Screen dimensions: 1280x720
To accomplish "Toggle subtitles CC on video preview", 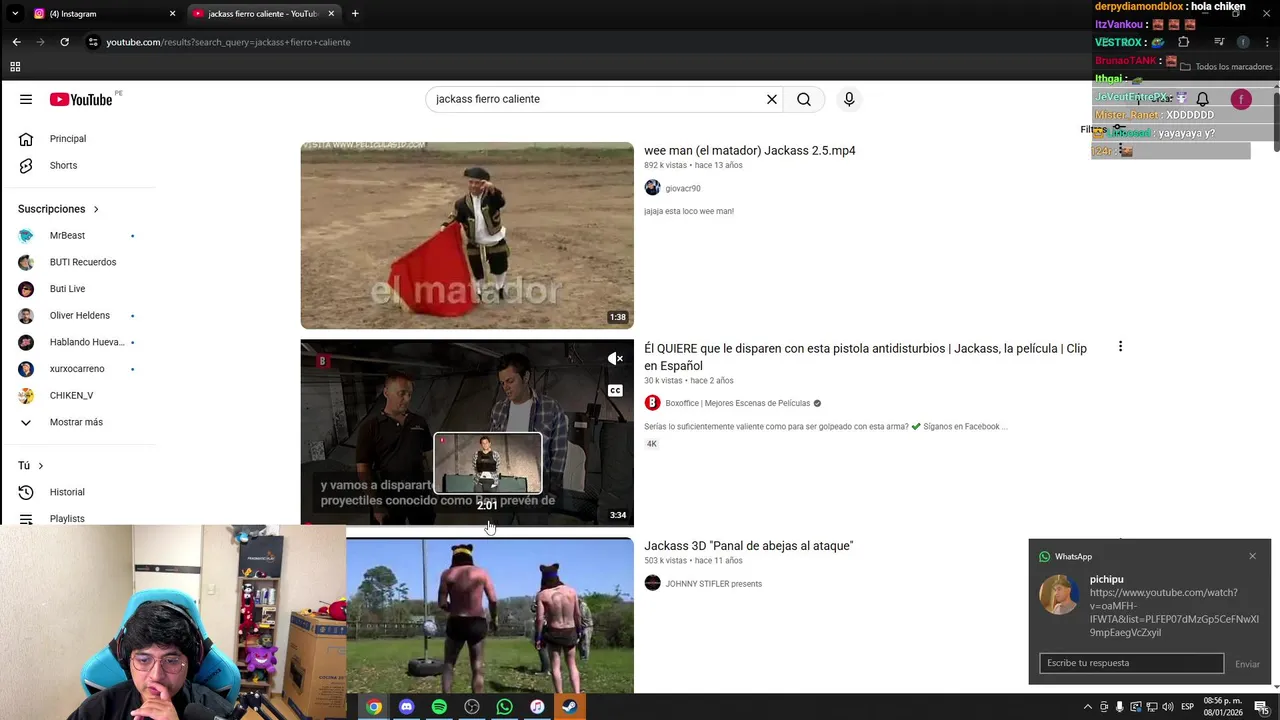I will point(616,391).
